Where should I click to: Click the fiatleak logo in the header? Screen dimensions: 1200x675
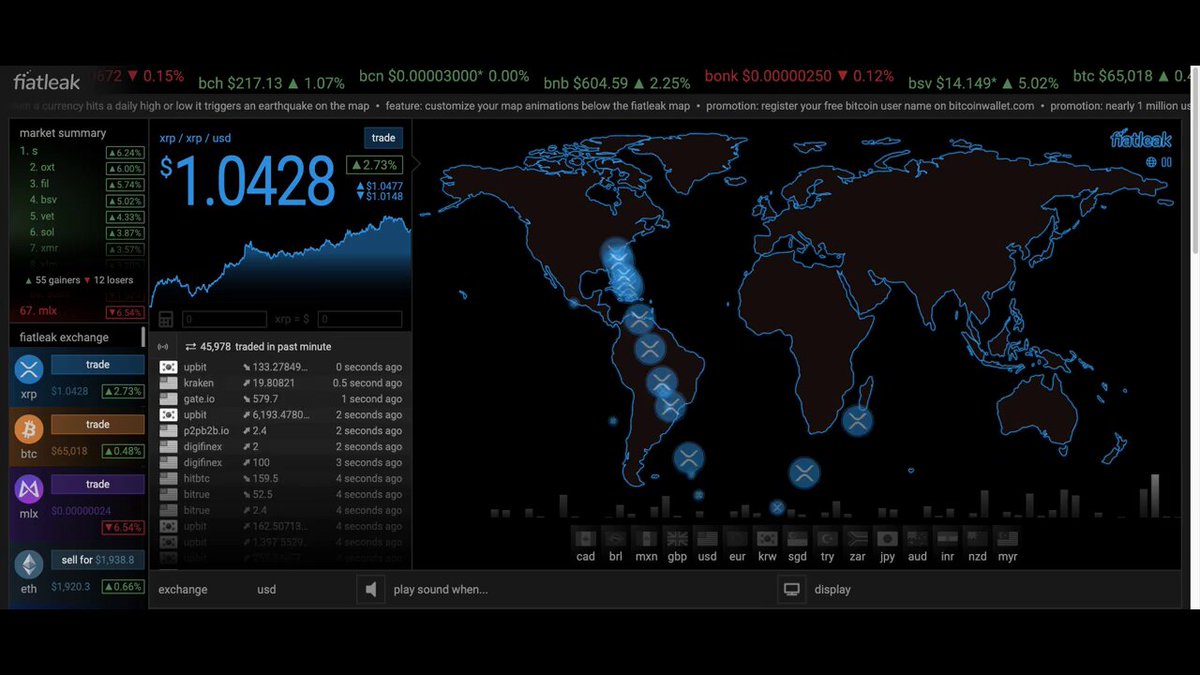point(46,82)
